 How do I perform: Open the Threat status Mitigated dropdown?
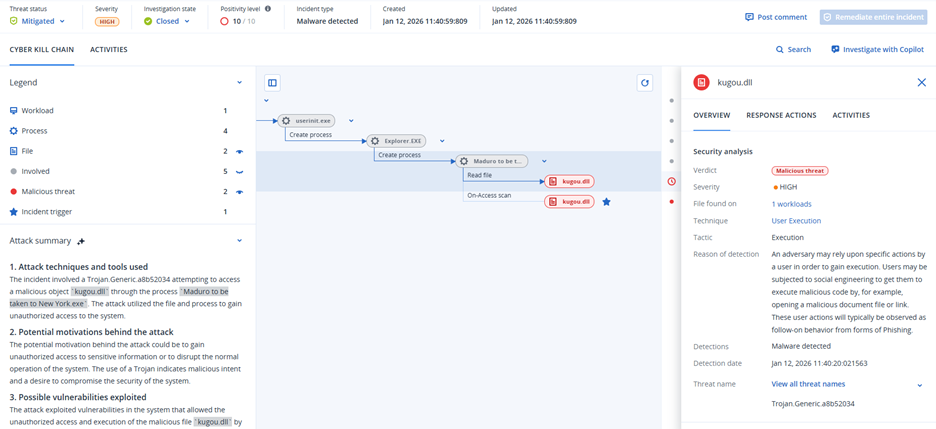coord(38,21)
